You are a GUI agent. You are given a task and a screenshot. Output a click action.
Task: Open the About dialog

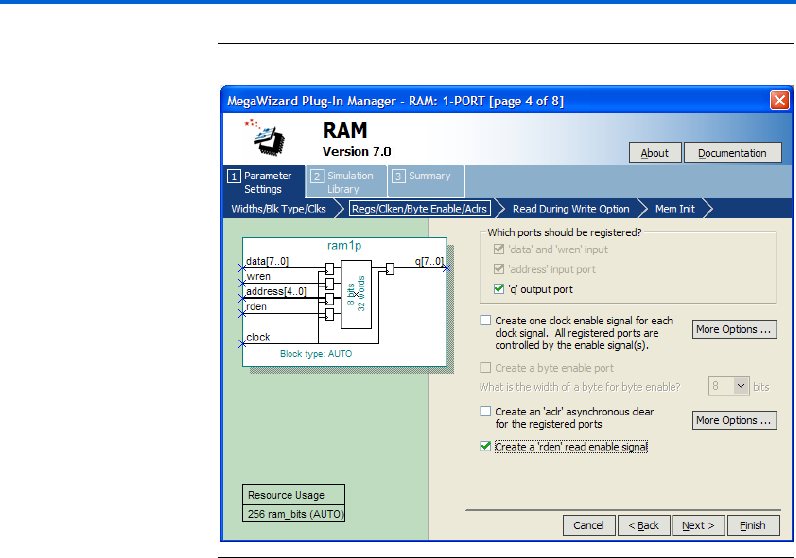click(x=655, y=153)
